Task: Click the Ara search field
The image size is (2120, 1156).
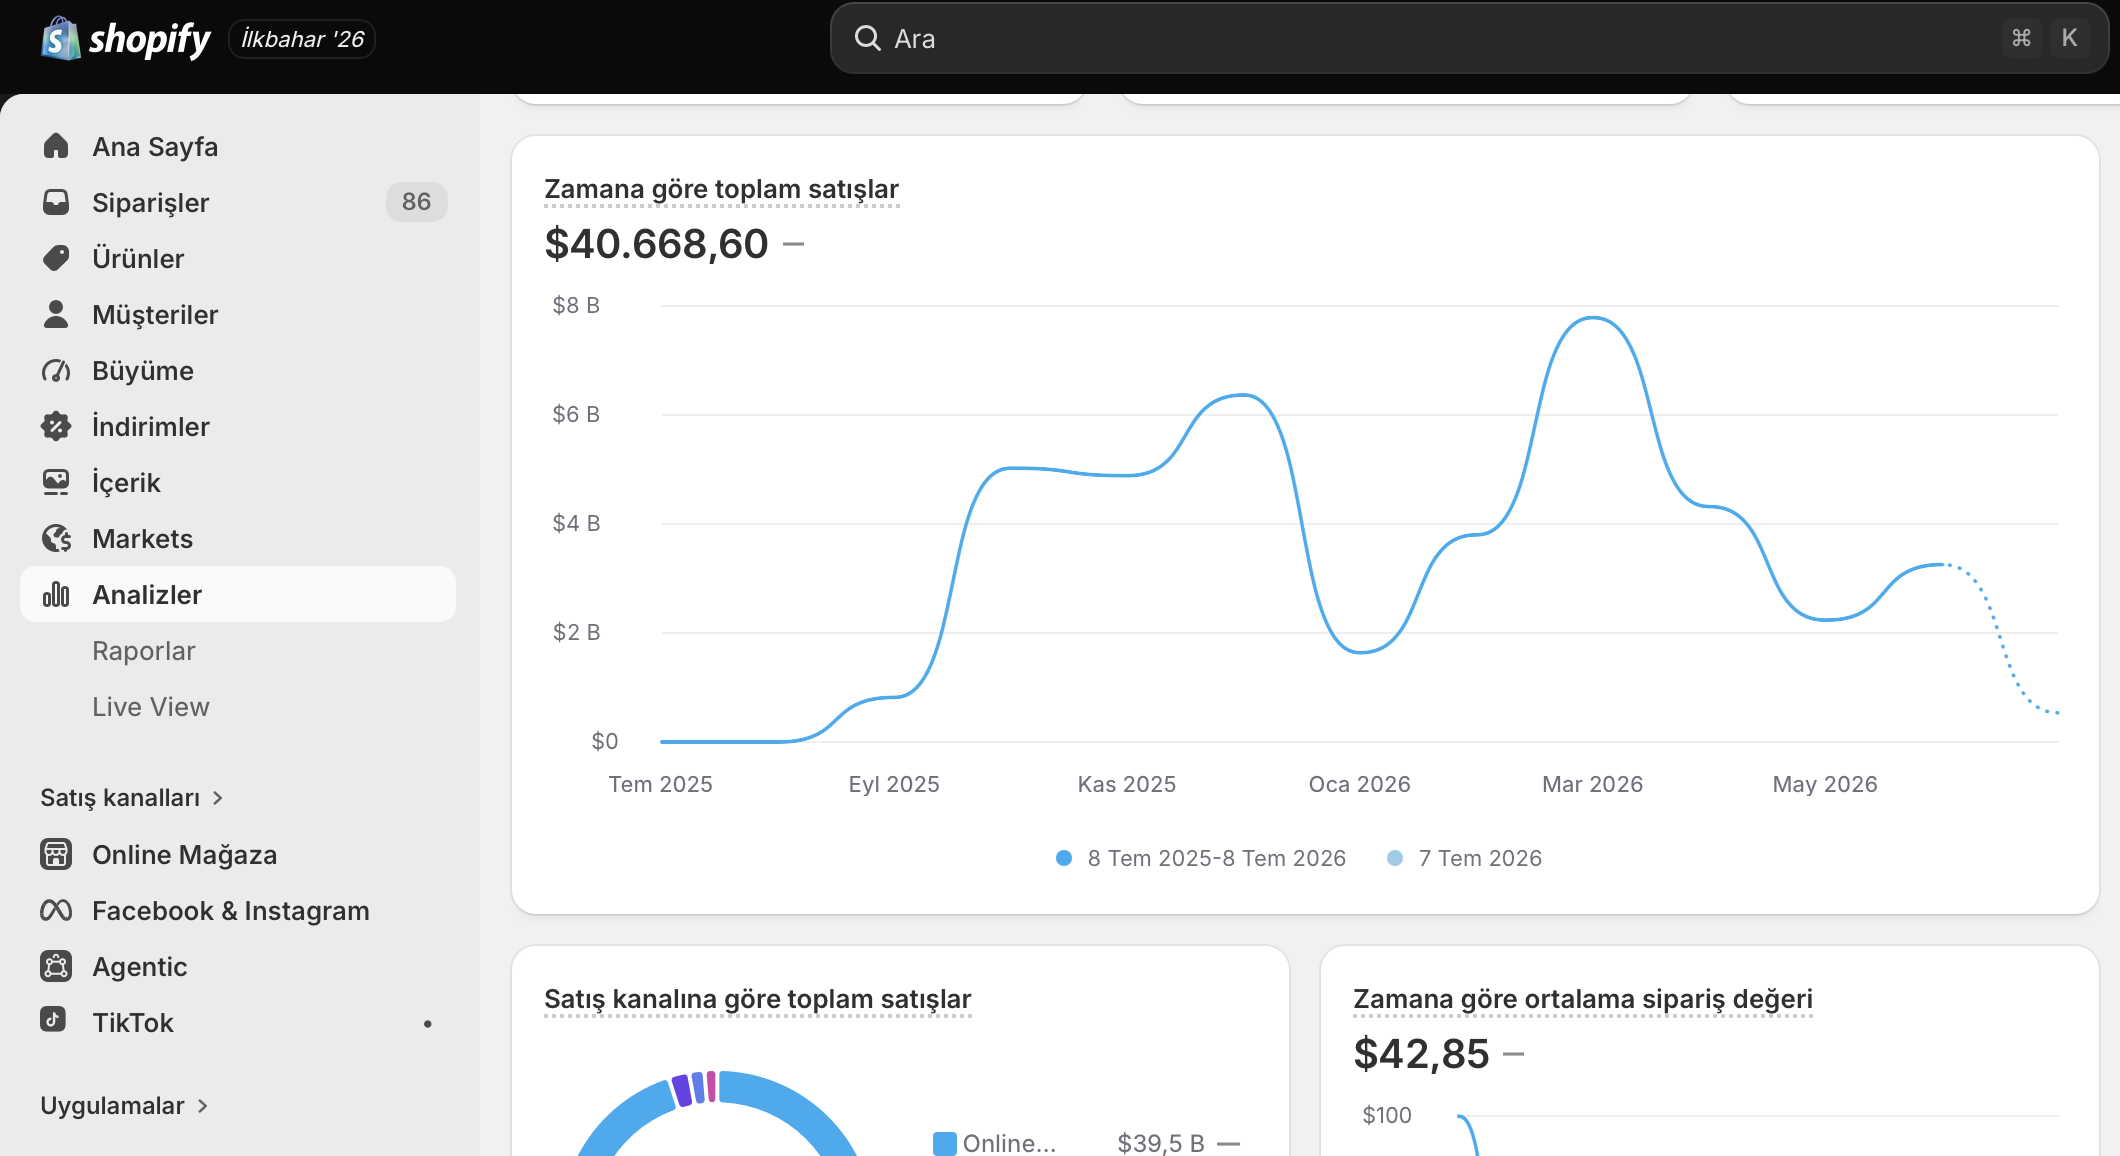Action: tap(1469, 38)
